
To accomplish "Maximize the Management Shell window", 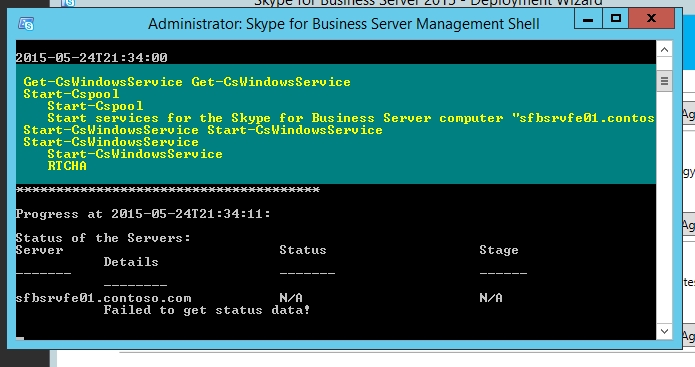I will pyautogui.click(x=616, y=19).
